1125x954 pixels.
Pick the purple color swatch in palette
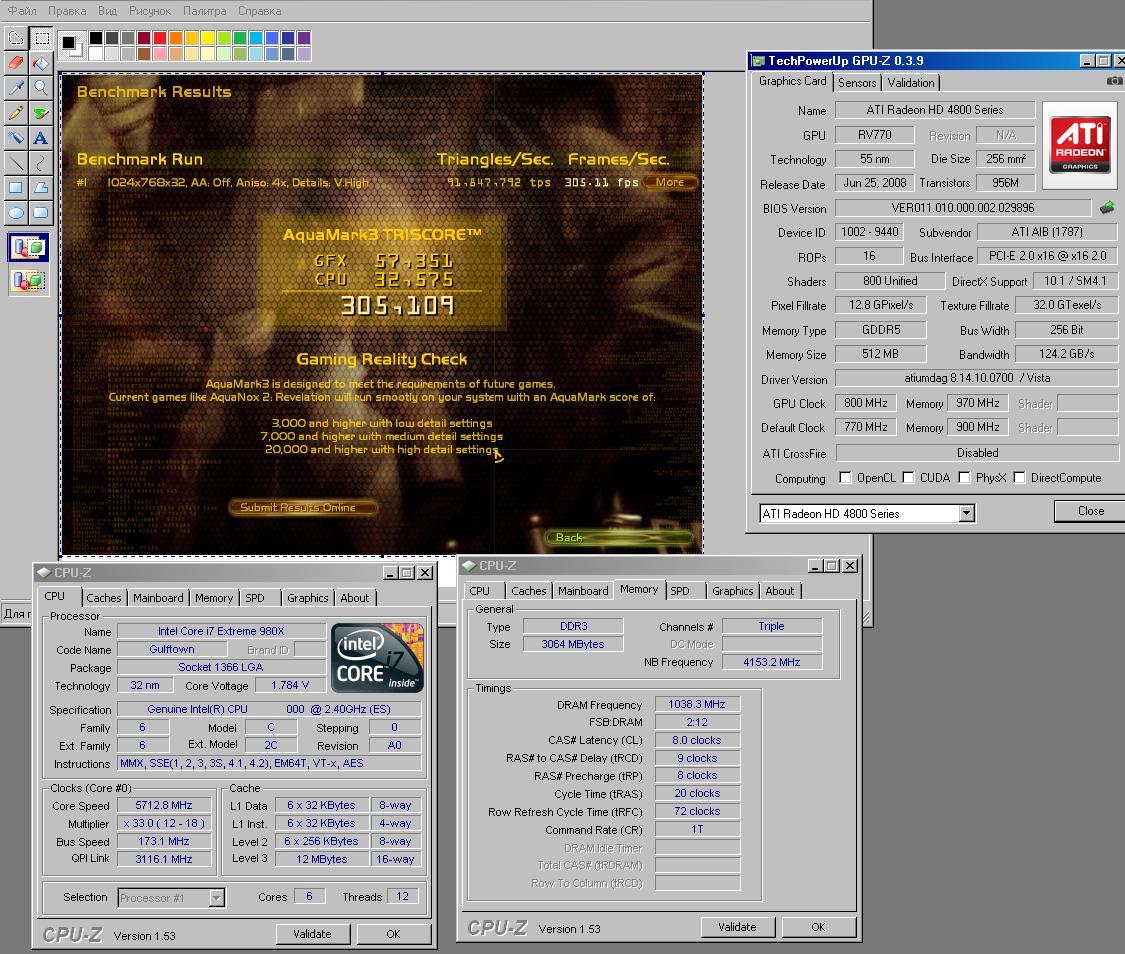tap(303, 37)
